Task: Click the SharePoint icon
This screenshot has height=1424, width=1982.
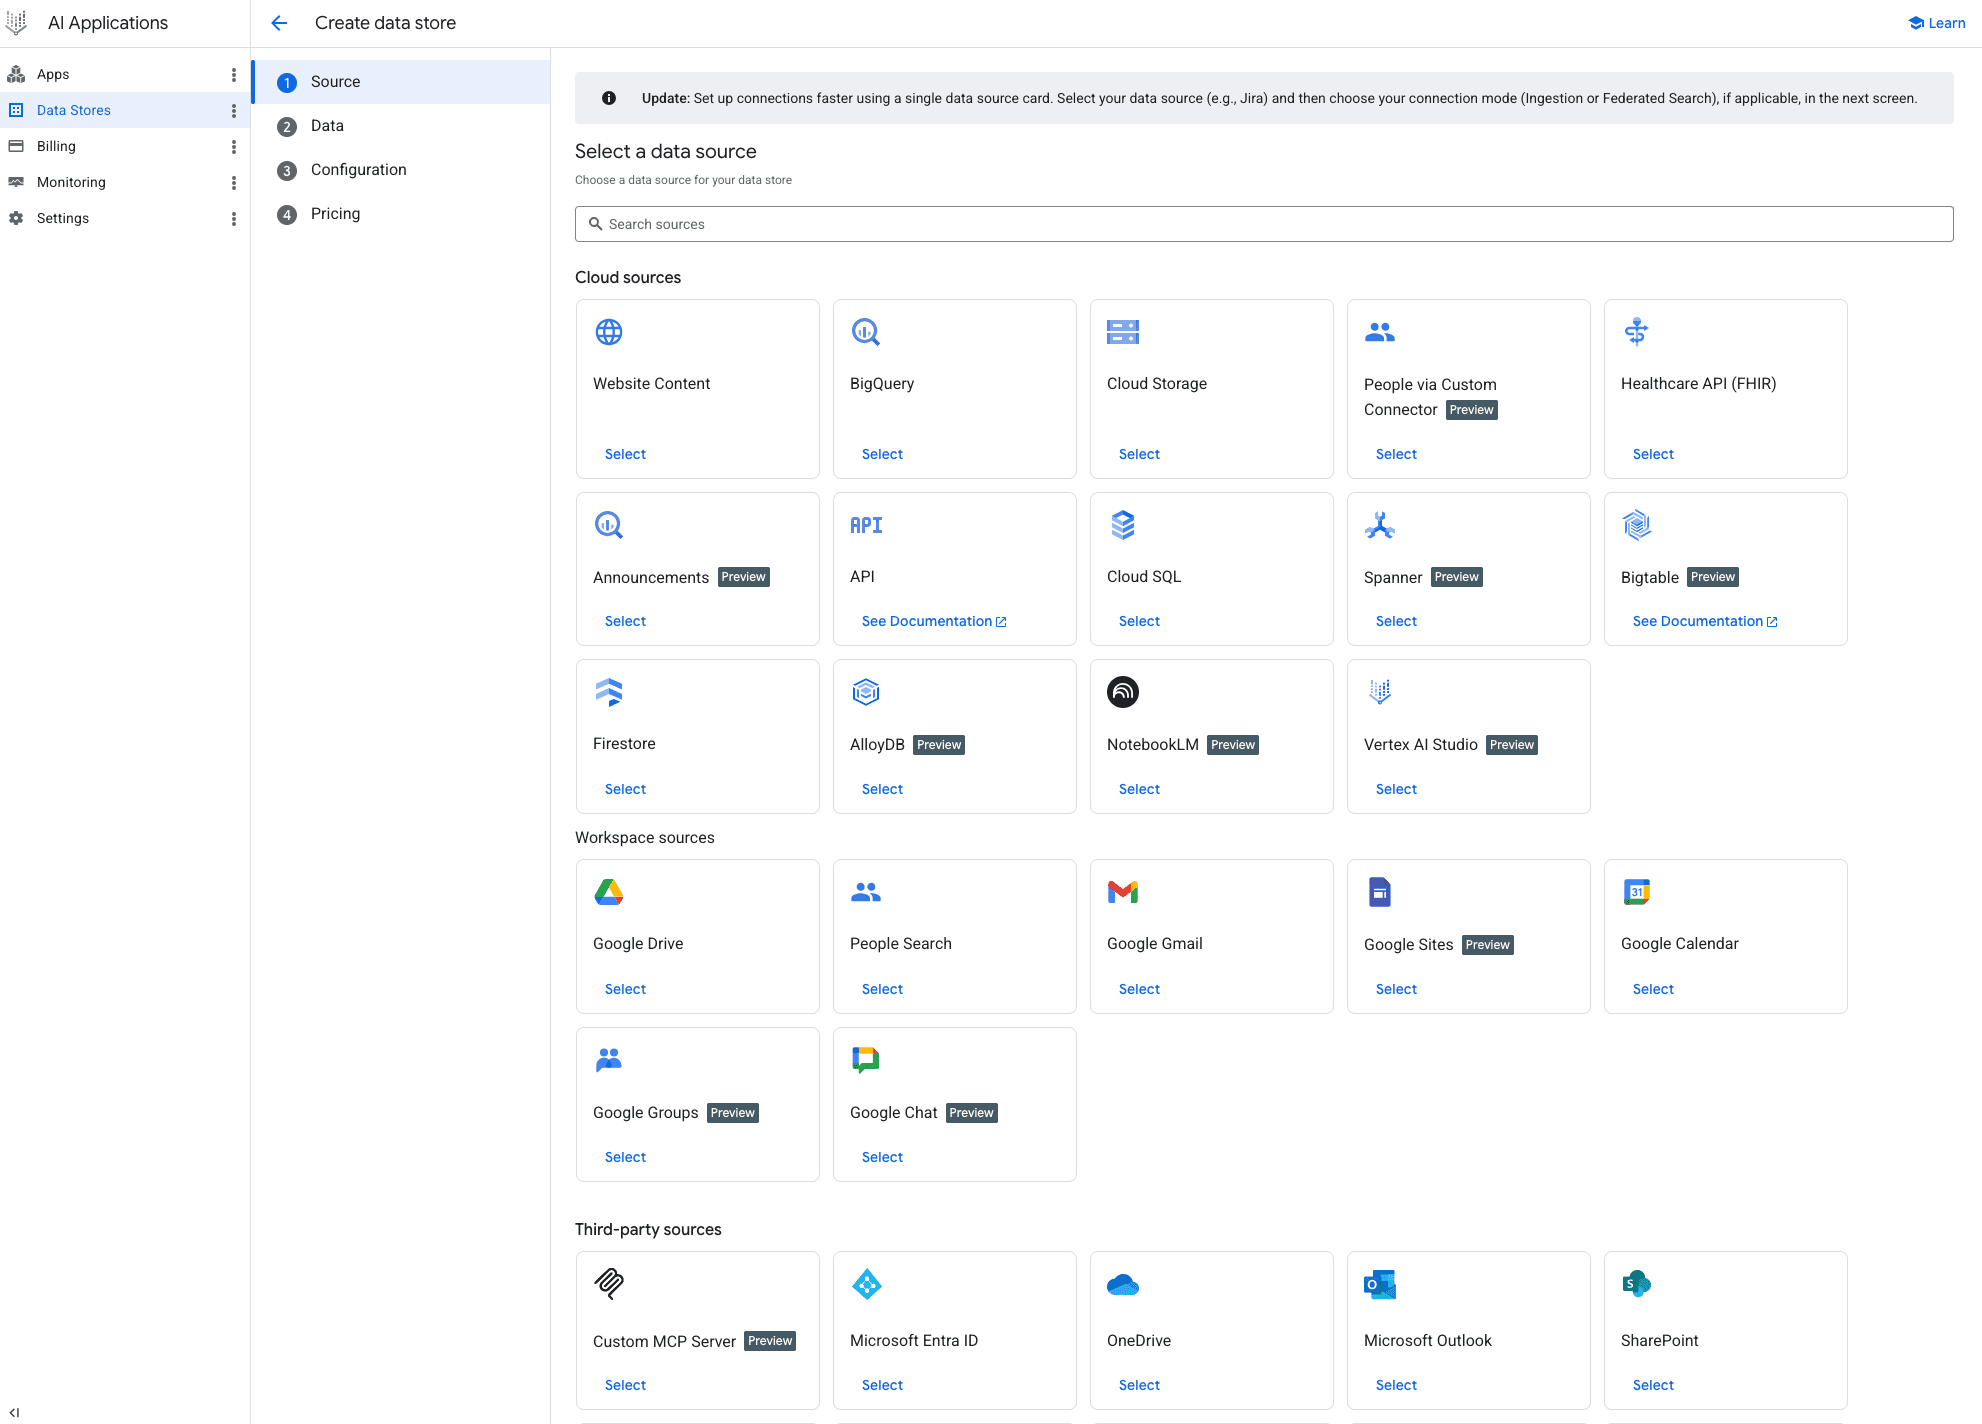Action: click(x=1637, y=1284)
